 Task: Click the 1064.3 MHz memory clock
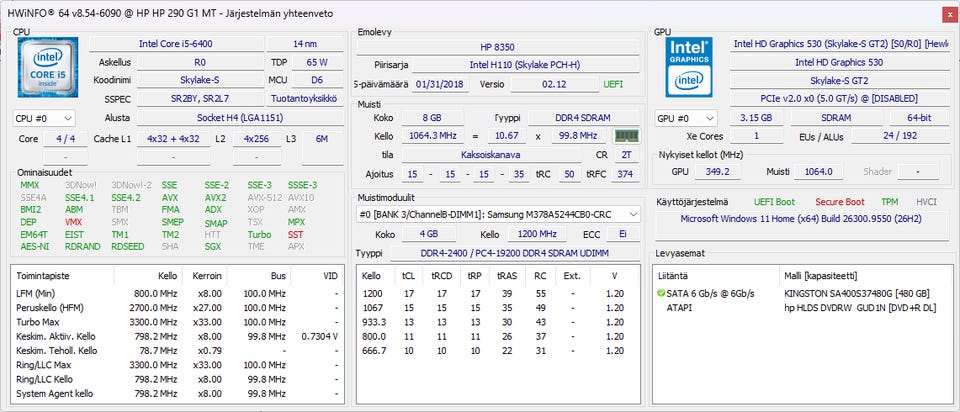[x=432, y=136]
